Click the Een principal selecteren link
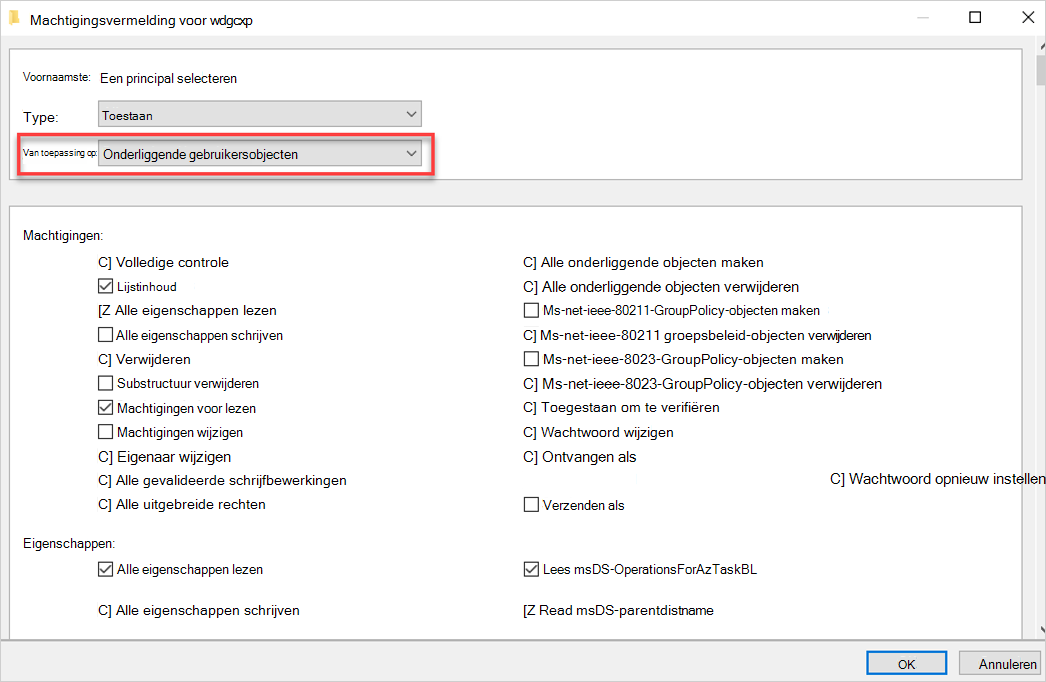The height and width of the screenshot is (682, 1046). point(168,78)
